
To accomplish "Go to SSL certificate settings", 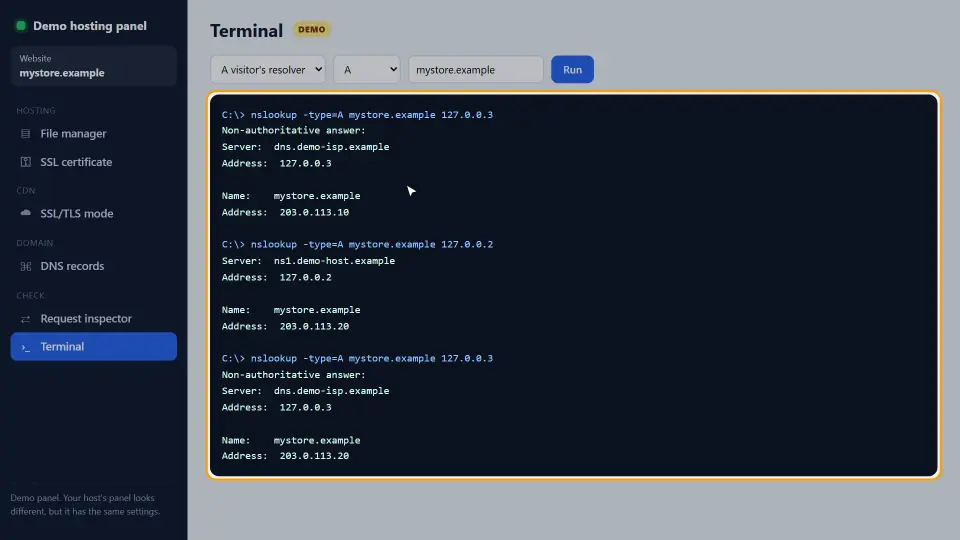I will click(x=93, y=162).
